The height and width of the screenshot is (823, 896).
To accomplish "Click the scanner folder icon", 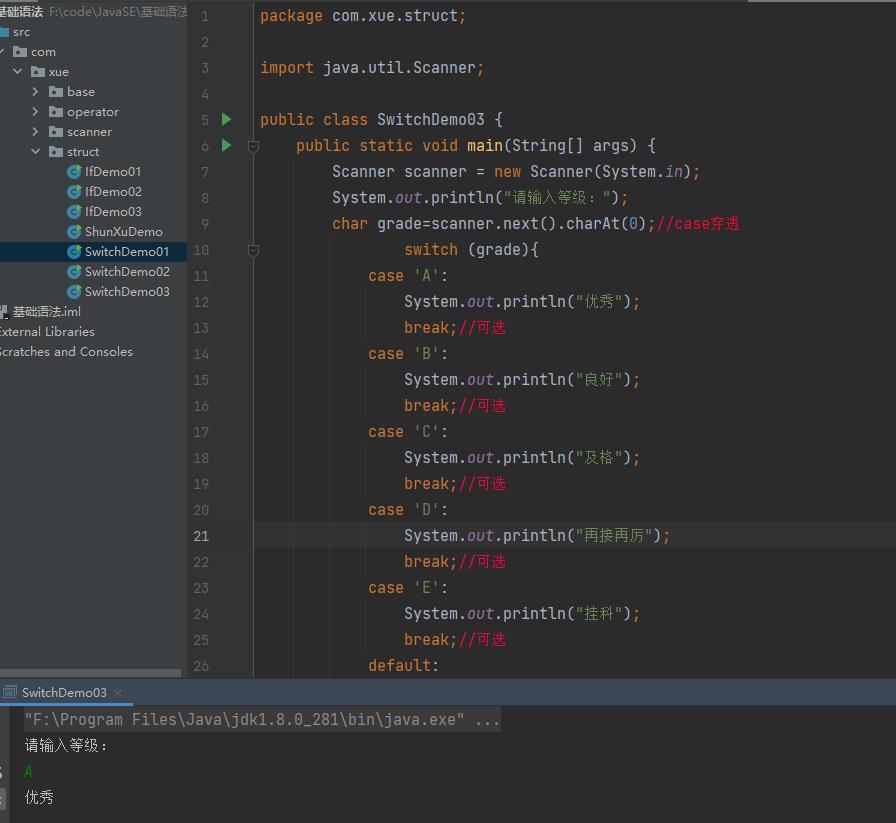I will [x=55, y=132].
